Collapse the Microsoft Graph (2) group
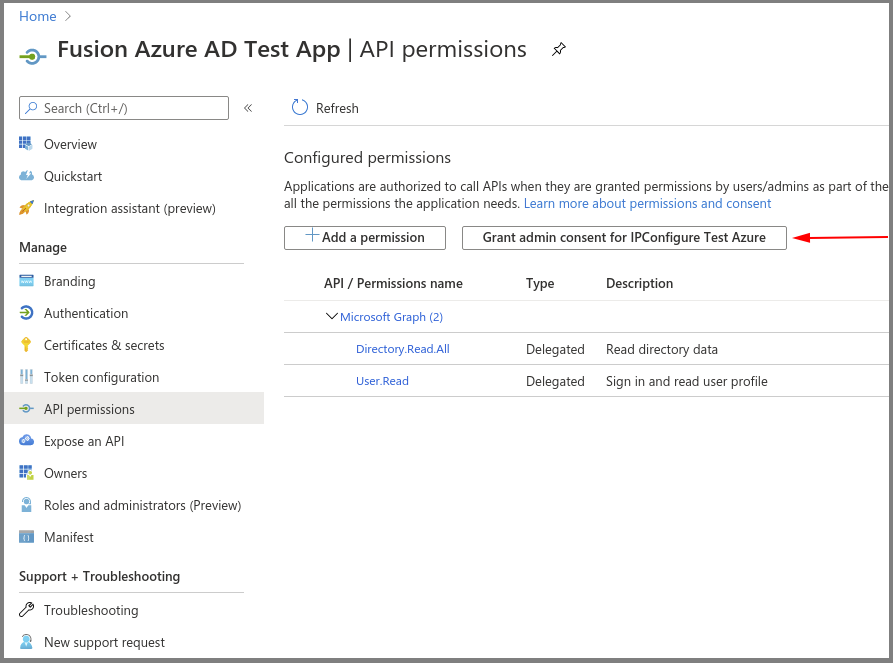The image size is (893, 663). point(332,316)
